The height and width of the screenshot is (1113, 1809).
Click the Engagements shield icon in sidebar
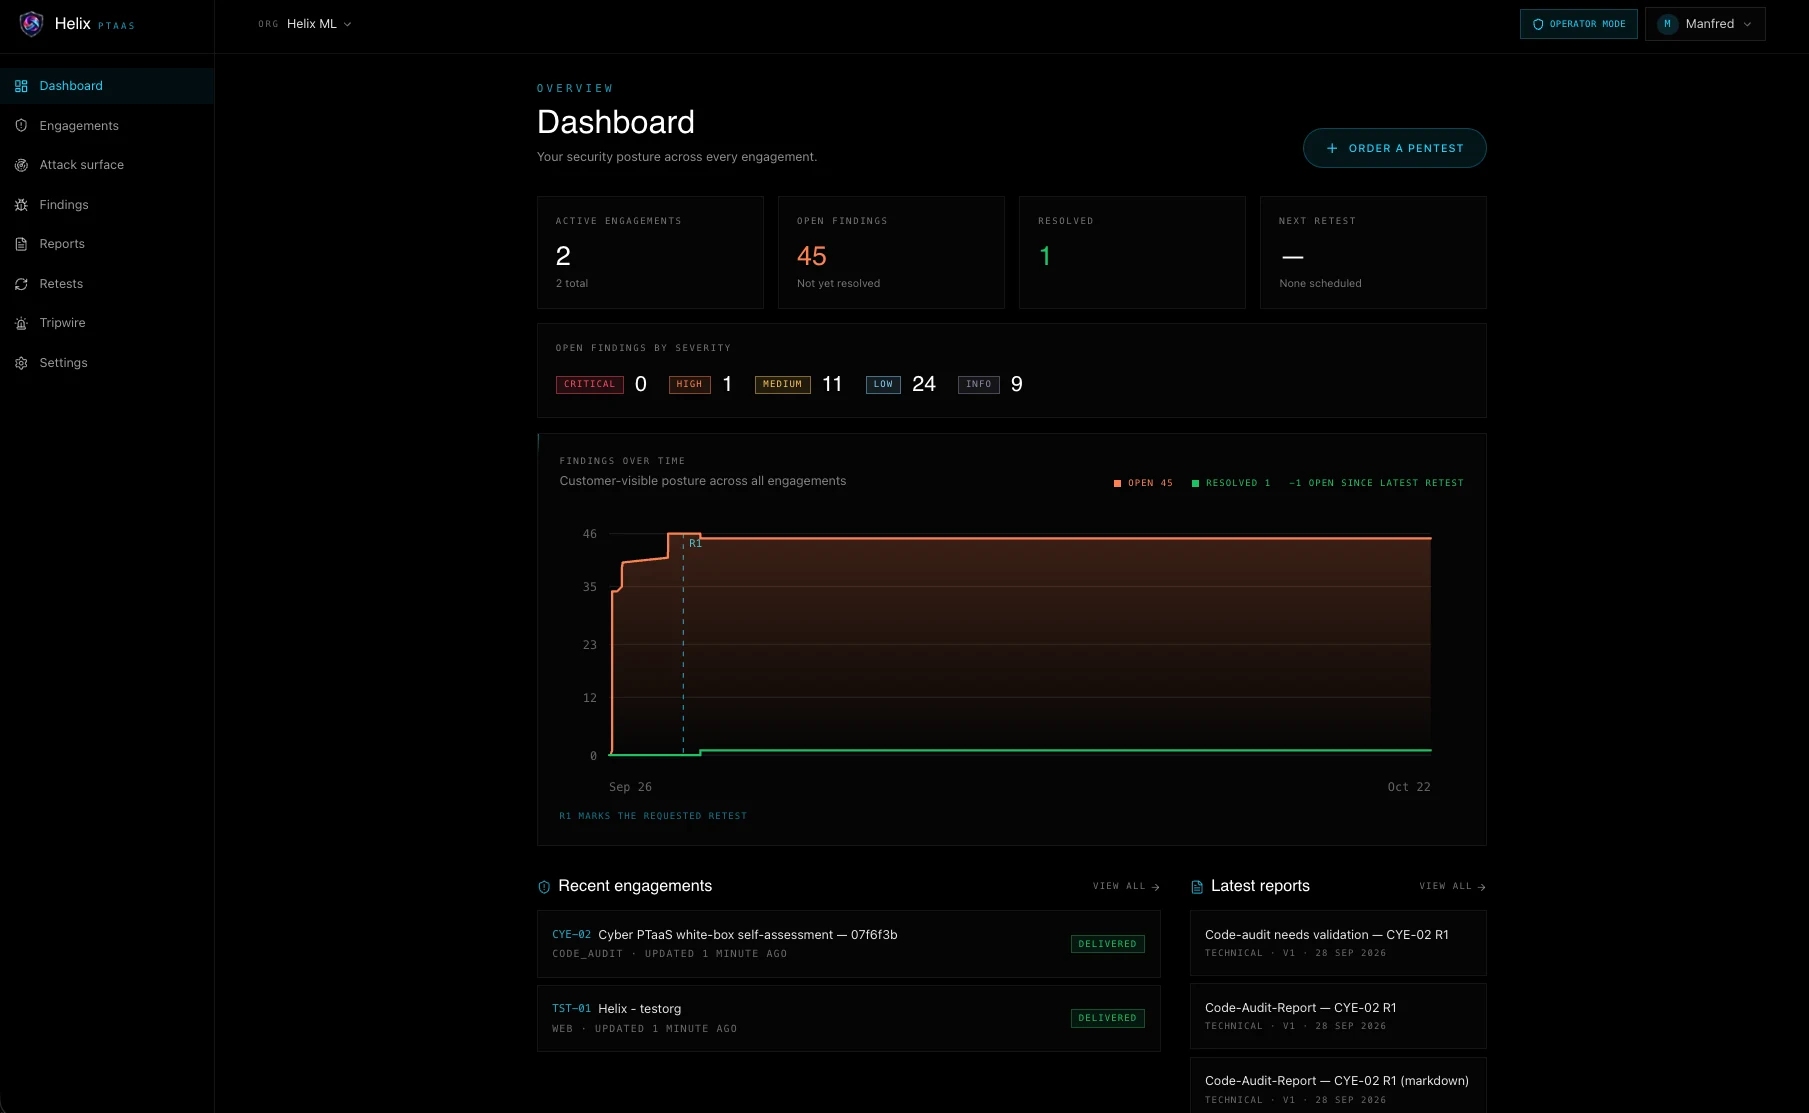coord(21,126)
